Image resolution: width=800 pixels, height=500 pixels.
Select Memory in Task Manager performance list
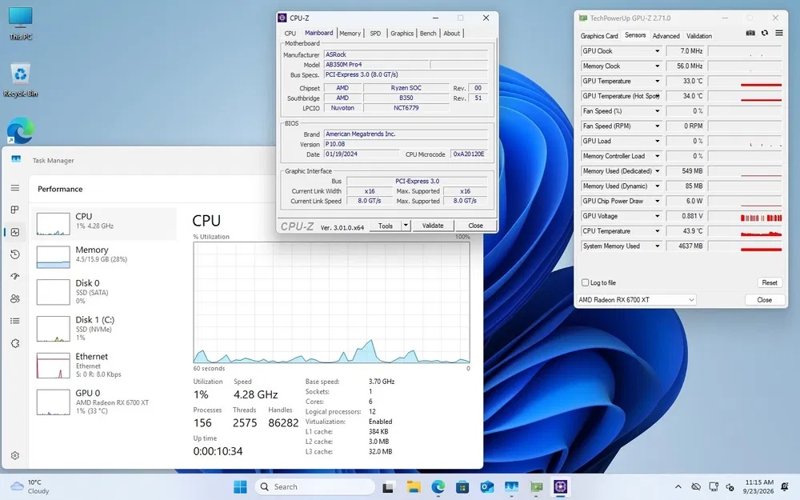[x=105, y=257]
